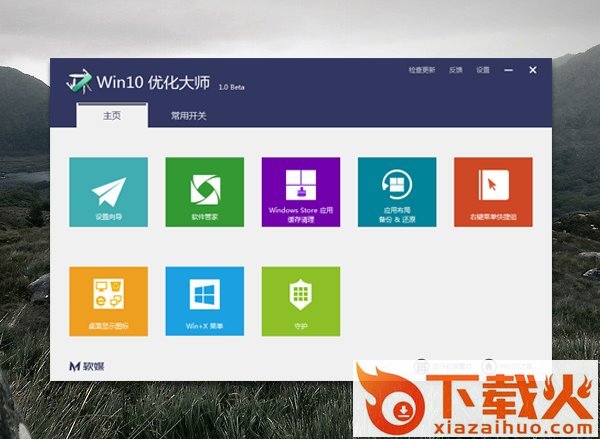Open the 软件管家 green tile

(x=205, y=192)
